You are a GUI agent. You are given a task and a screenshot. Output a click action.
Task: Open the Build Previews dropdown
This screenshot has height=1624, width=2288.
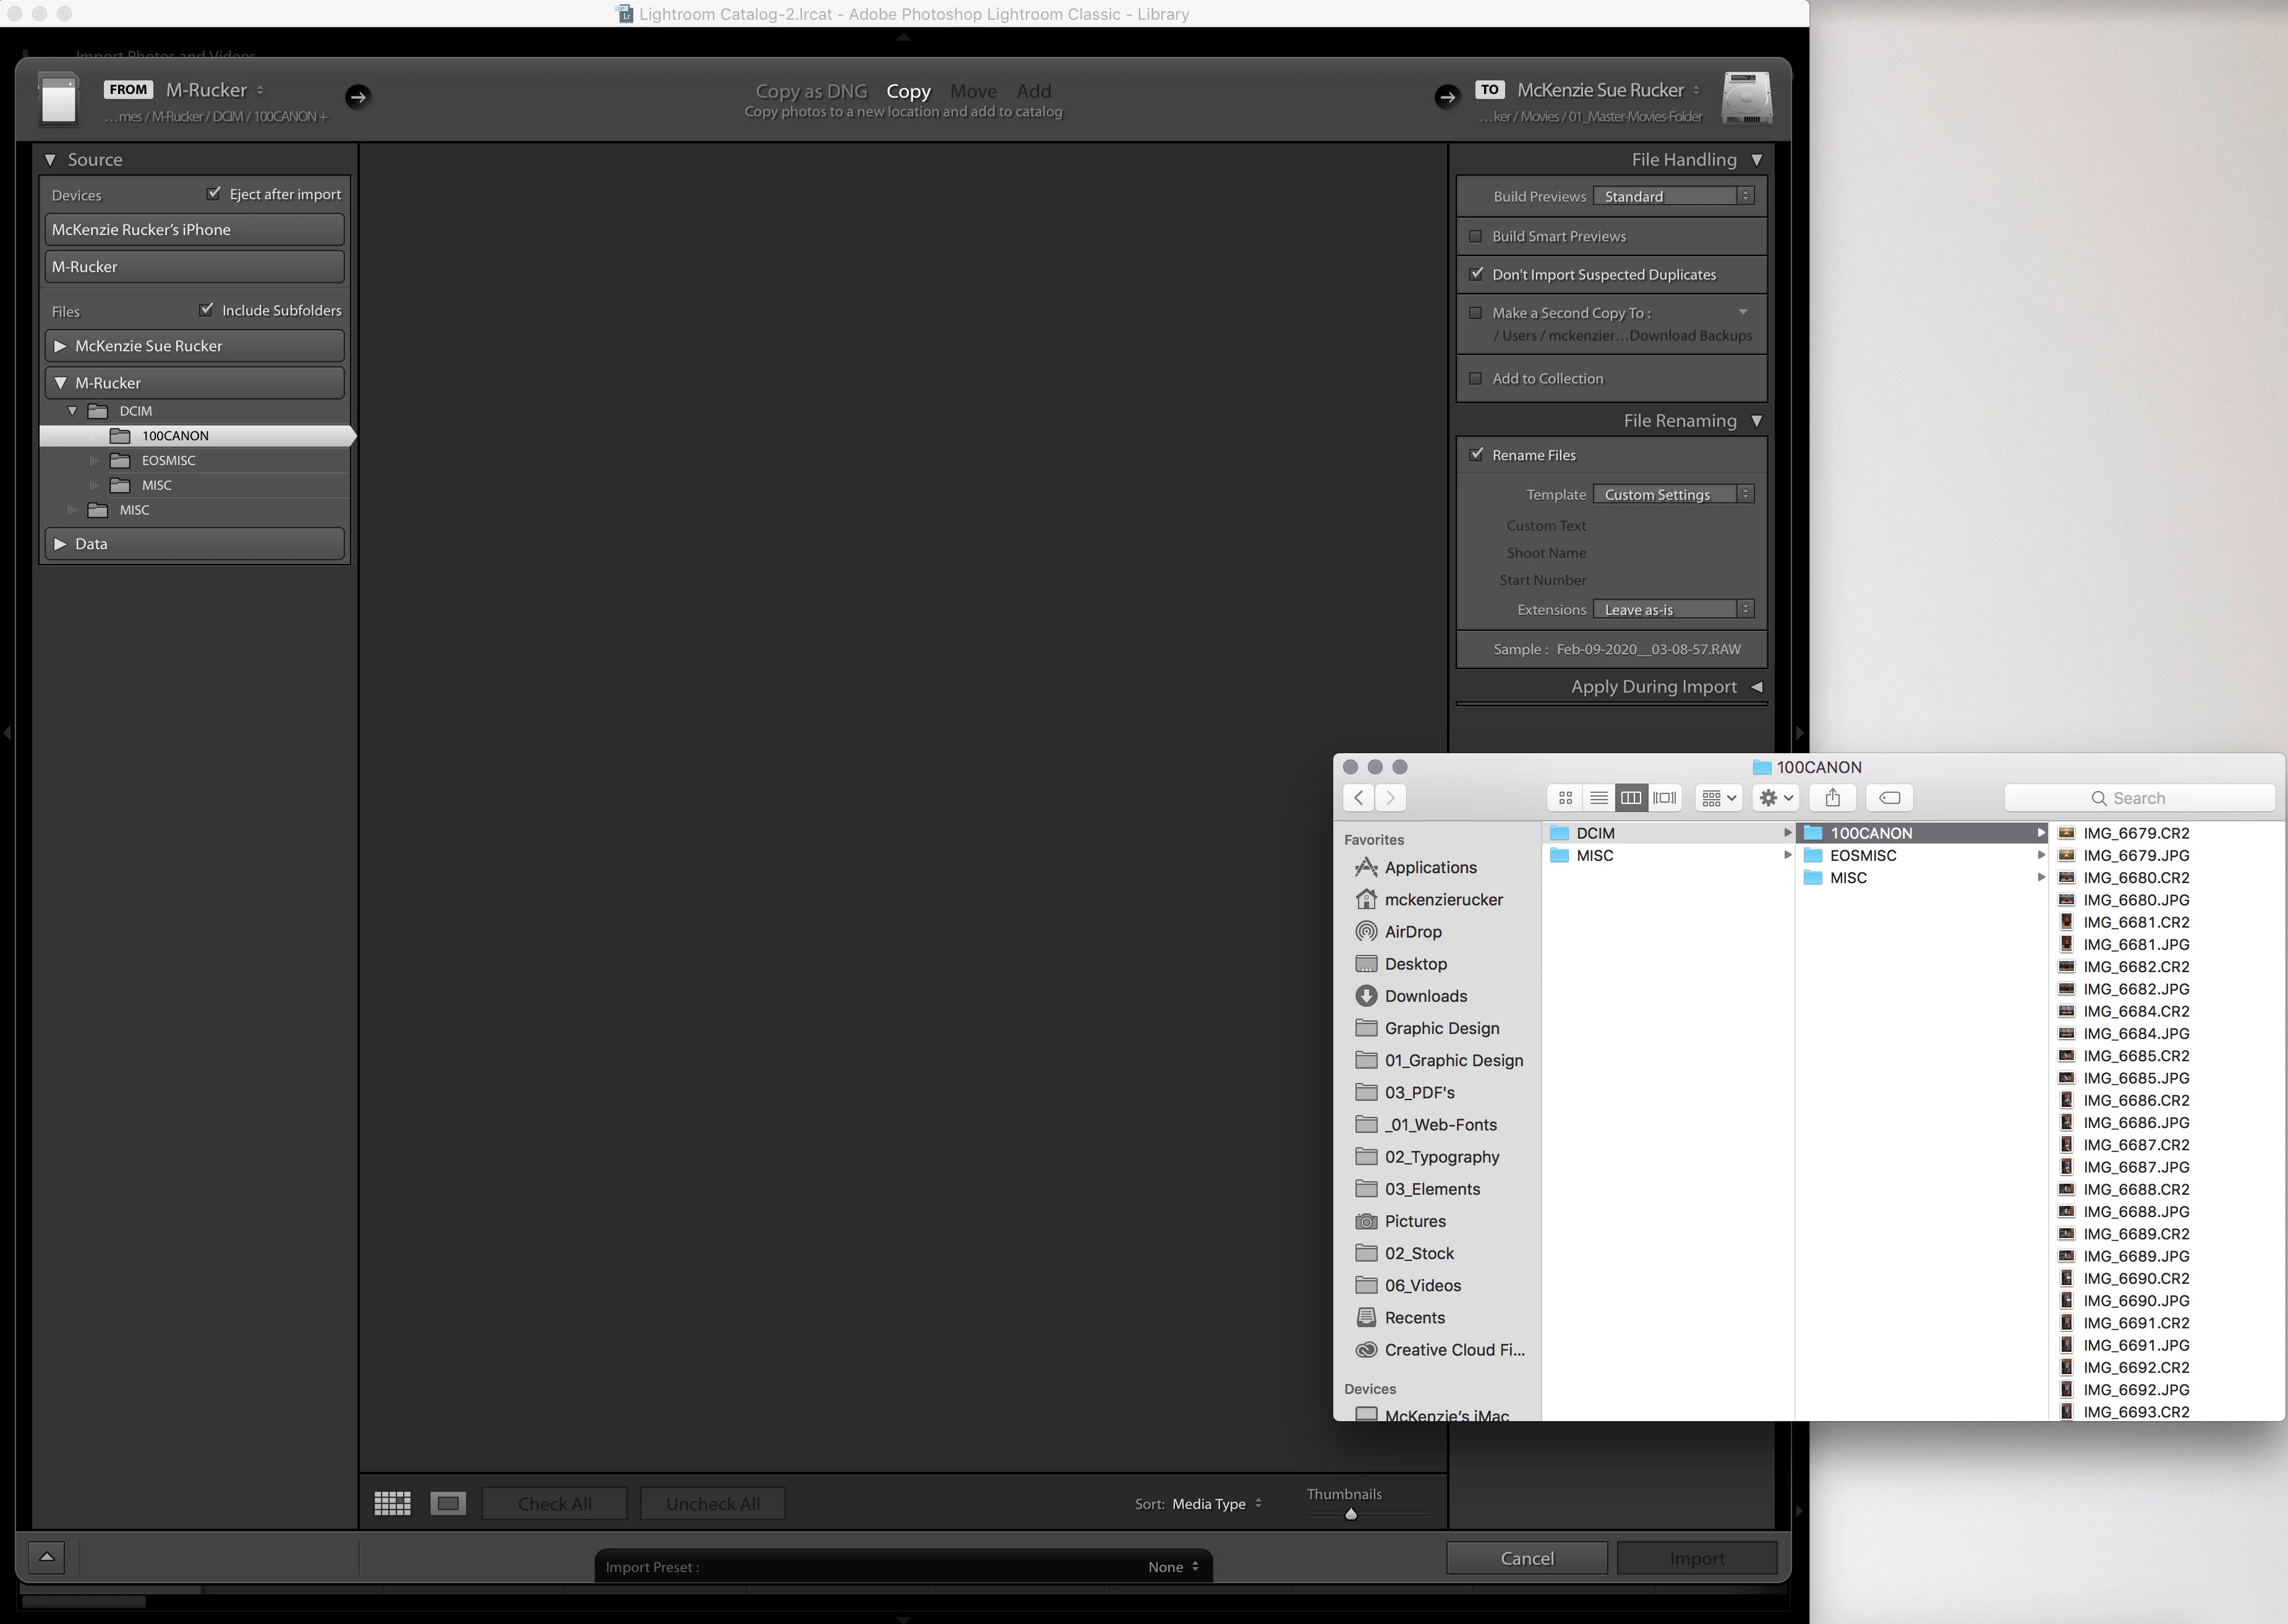tap(1673, 196)
